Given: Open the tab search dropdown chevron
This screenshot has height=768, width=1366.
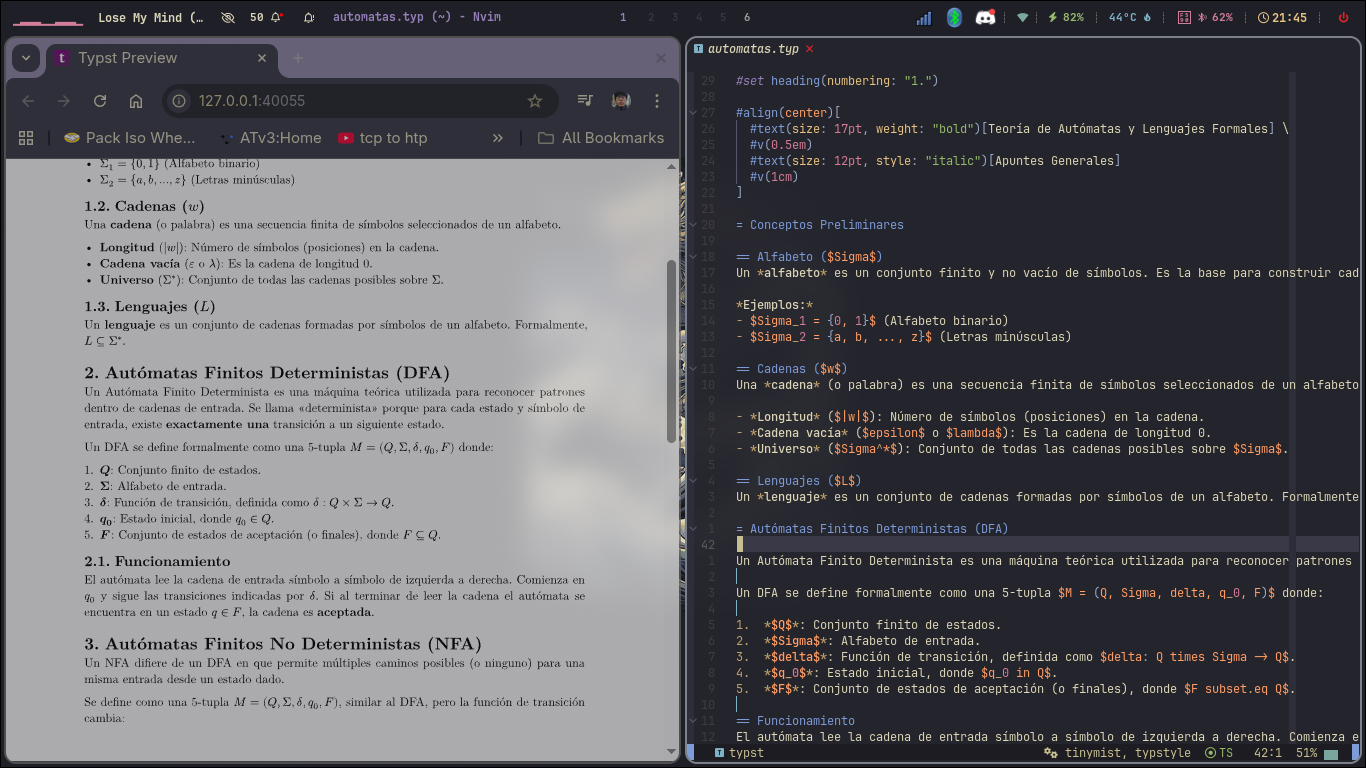Looking at the screenshot, I should (24, 58).
